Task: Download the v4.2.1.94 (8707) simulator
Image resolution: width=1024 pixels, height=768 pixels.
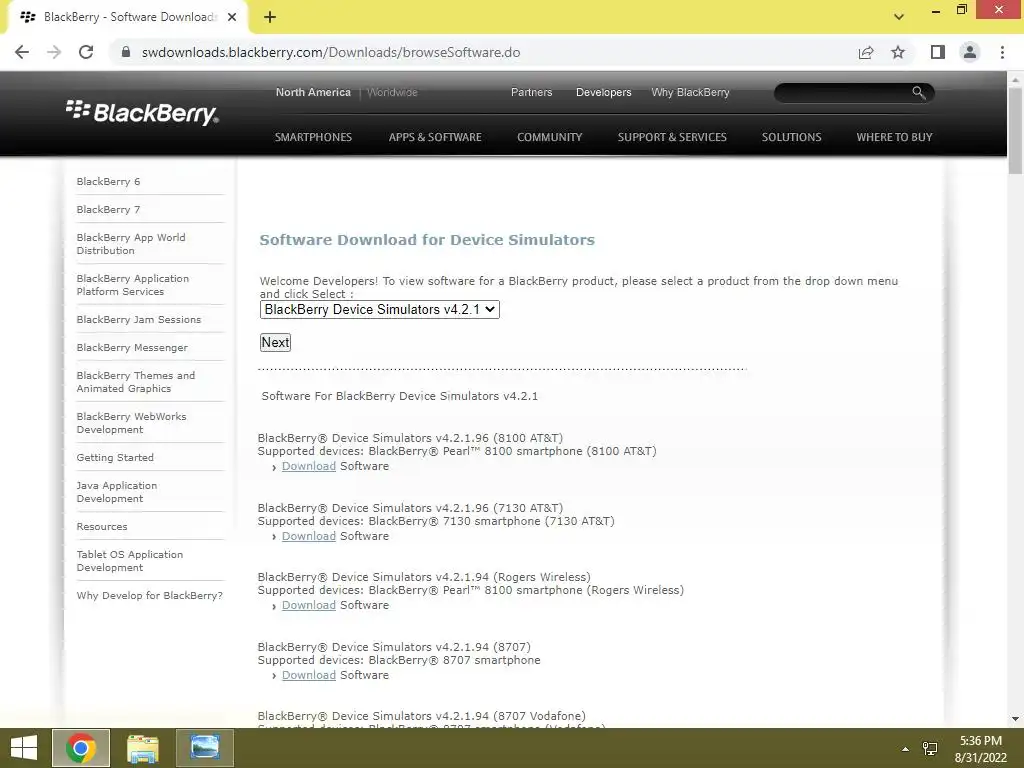Action: (x=309, y=675)
